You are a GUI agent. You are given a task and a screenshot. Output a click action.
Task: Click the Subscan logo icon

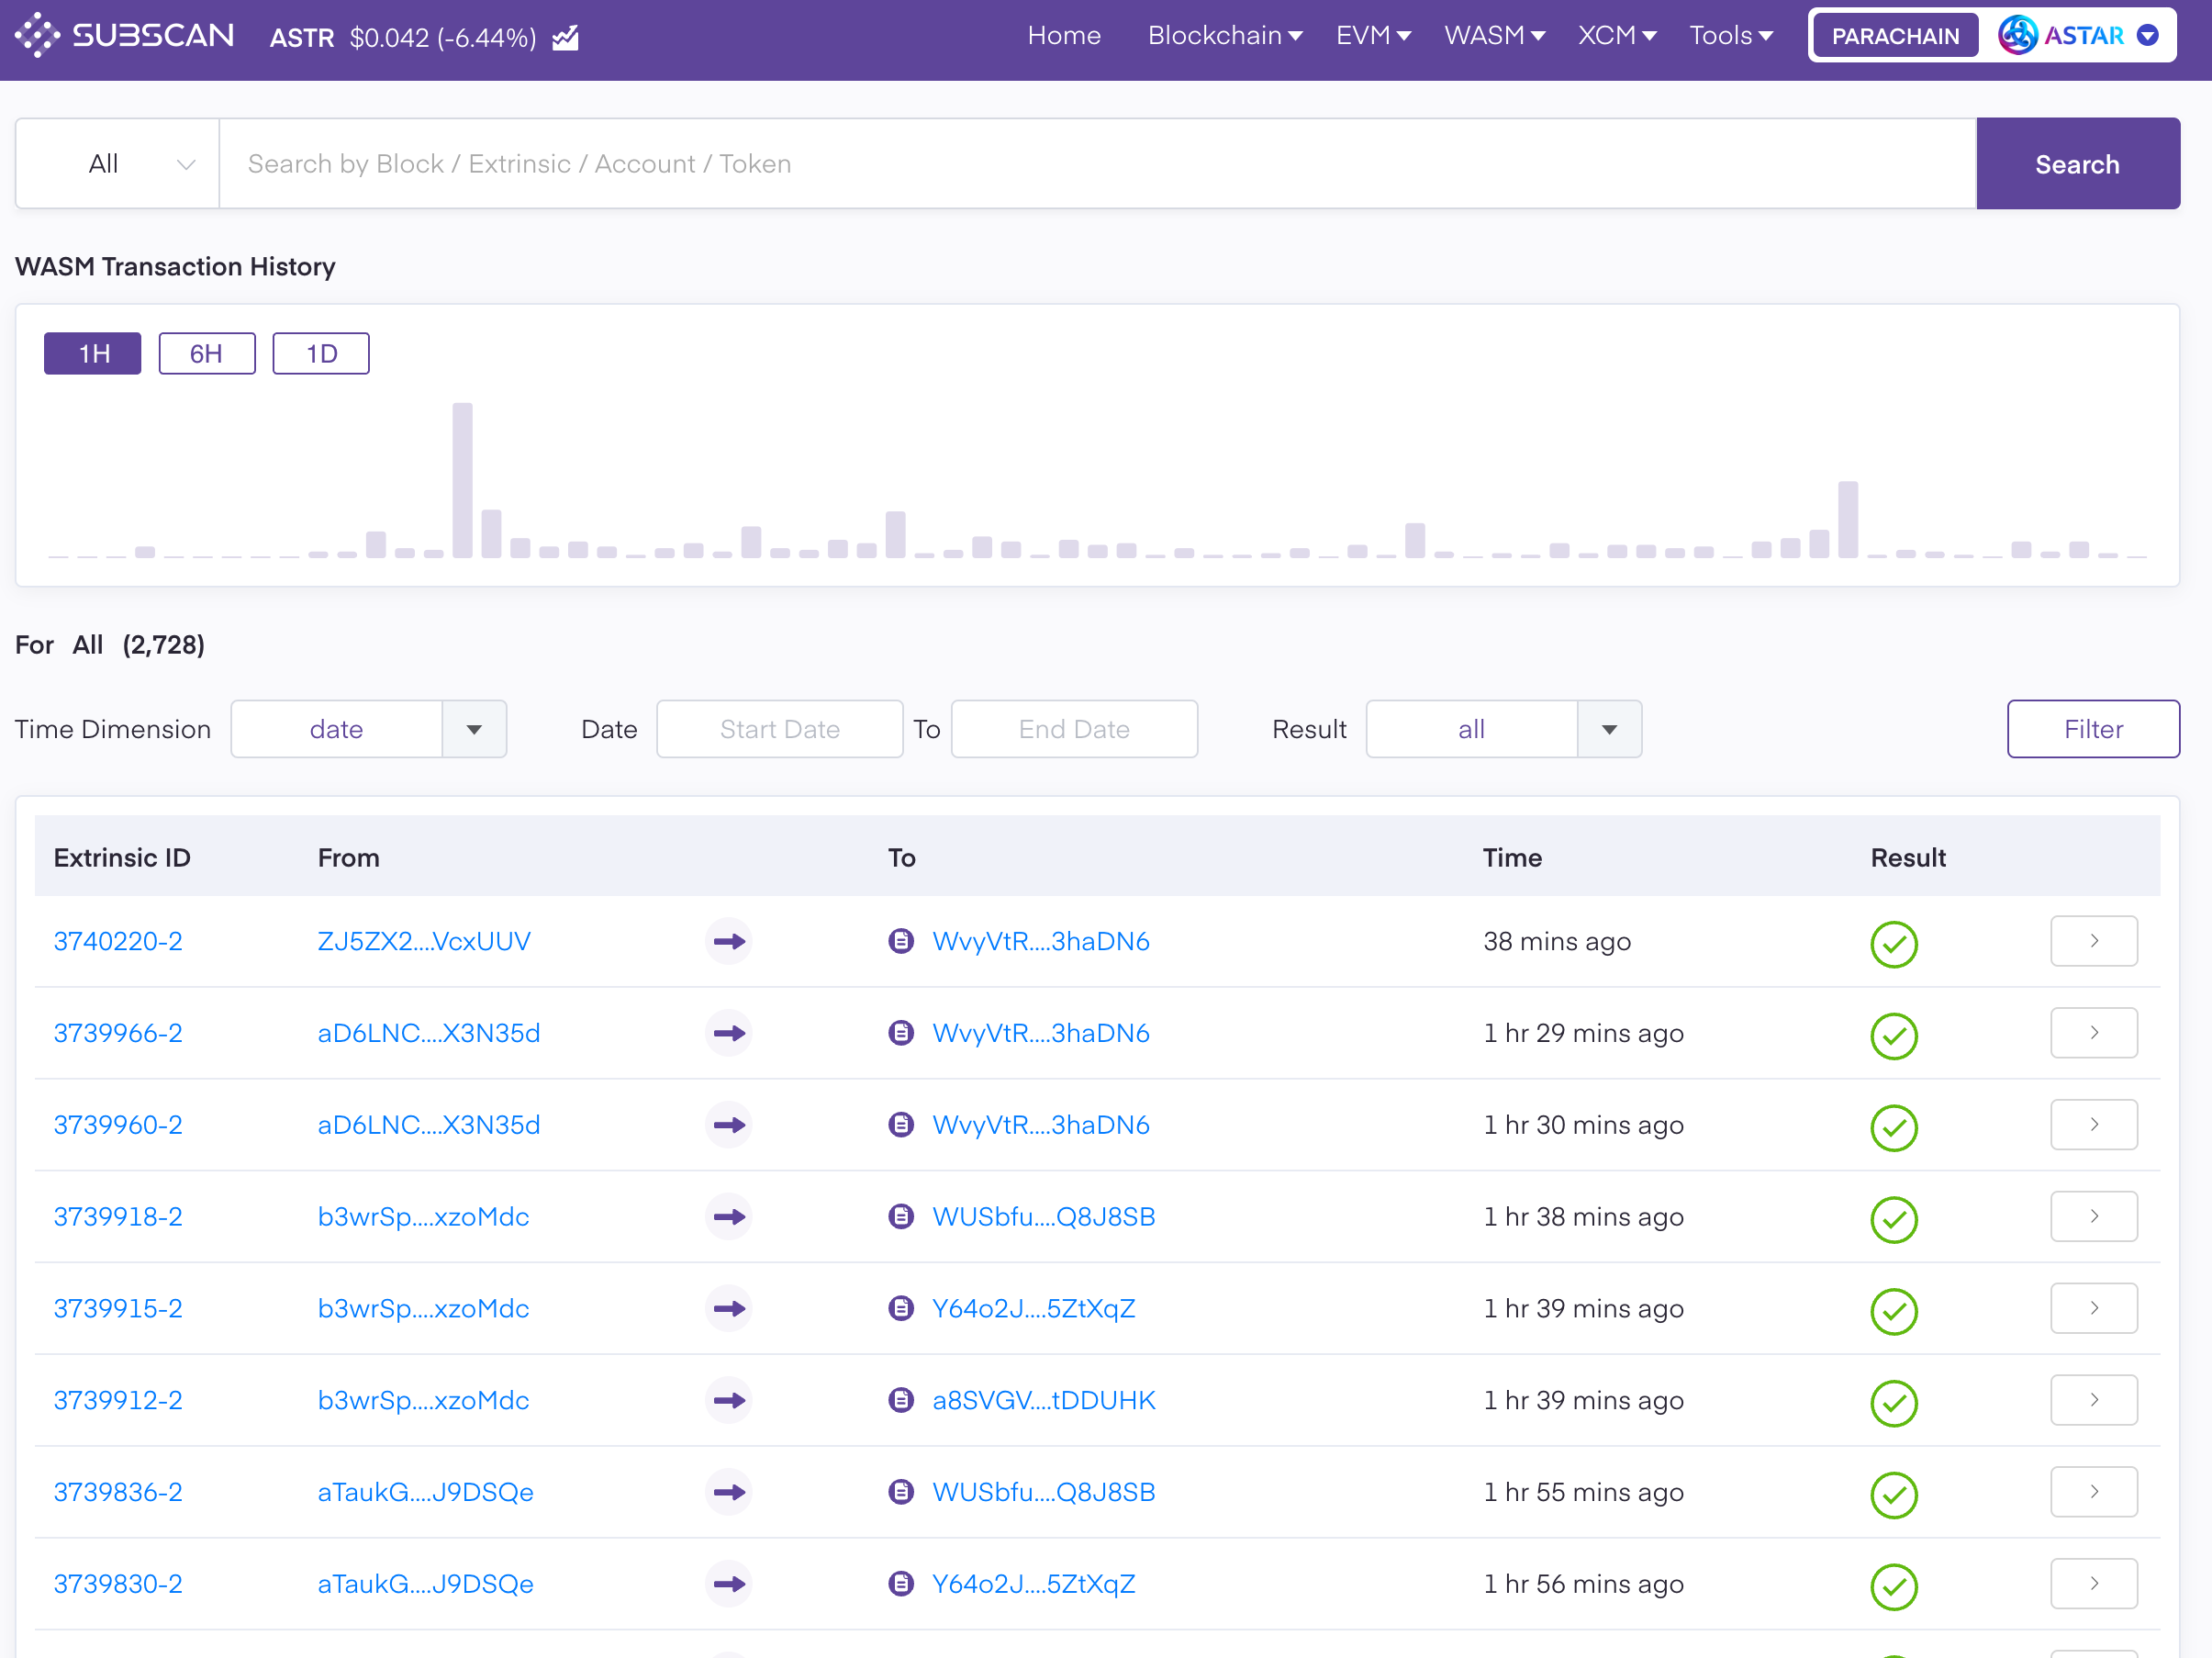pos(37,36)
